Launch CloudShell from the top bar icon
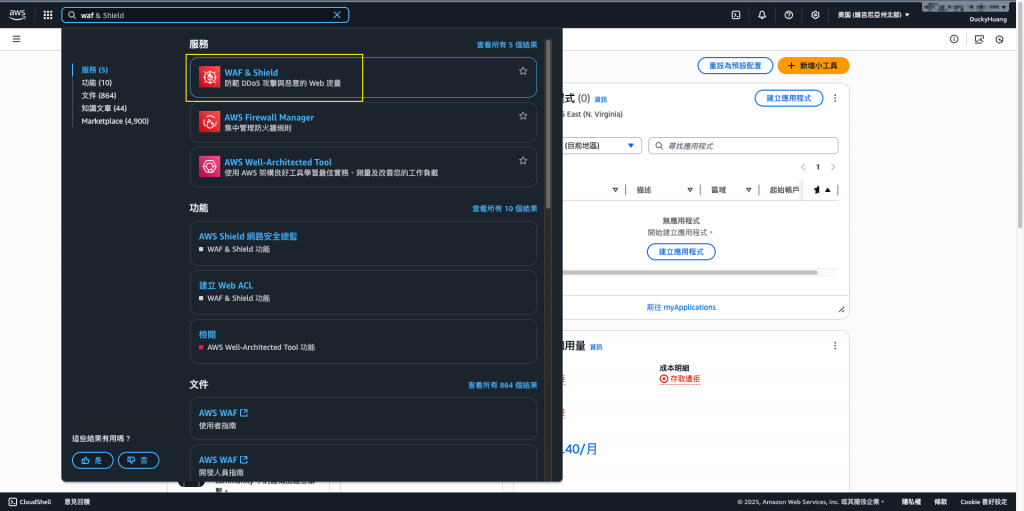 736,15
